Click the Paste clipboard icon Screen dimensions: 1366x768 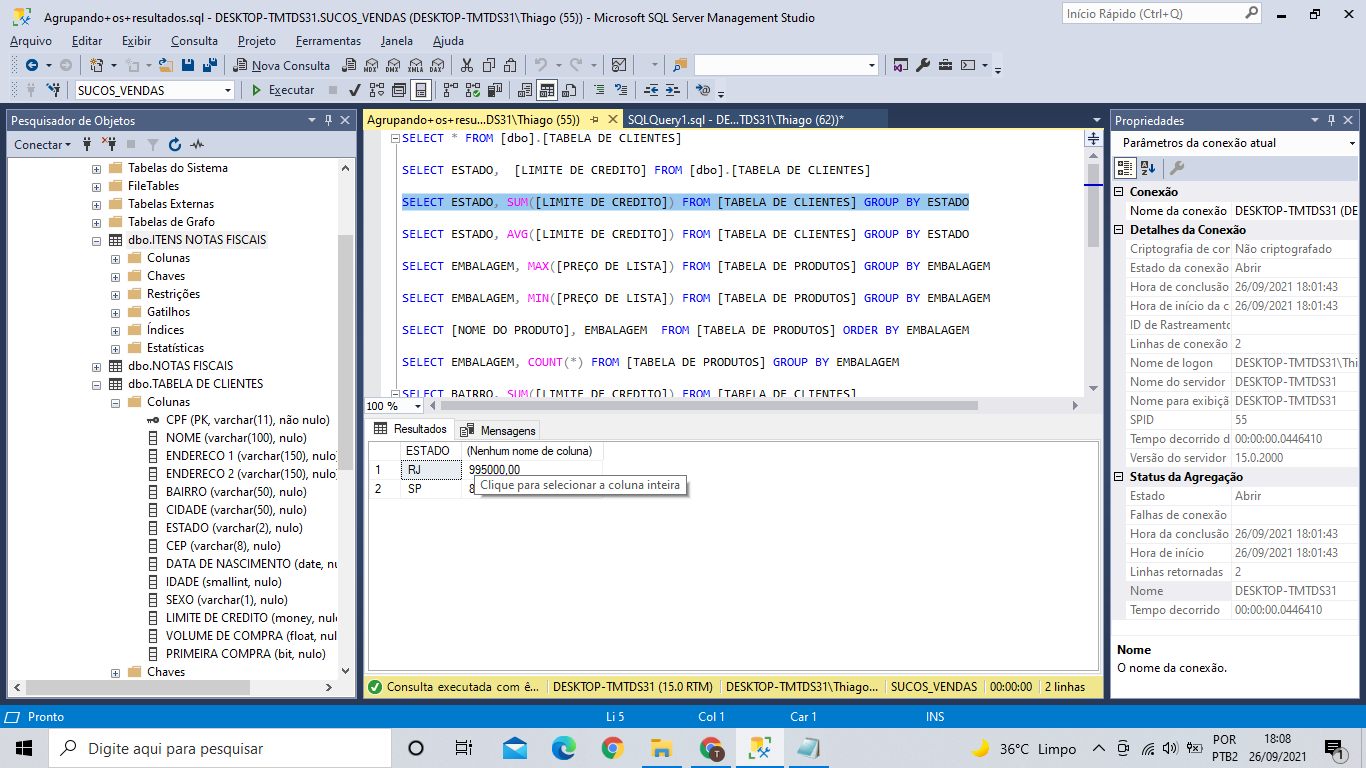510,65
